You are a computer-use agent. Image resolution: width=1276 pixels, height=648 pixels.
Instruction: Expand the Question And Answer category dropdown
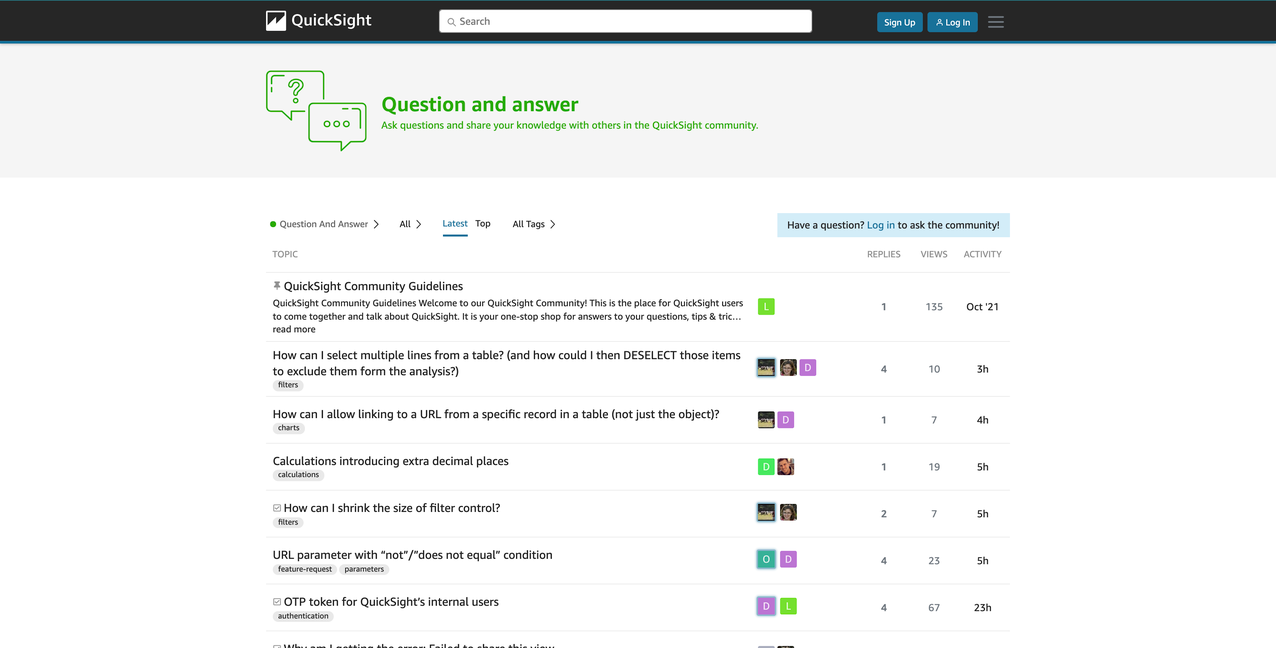tap(325, 224)
